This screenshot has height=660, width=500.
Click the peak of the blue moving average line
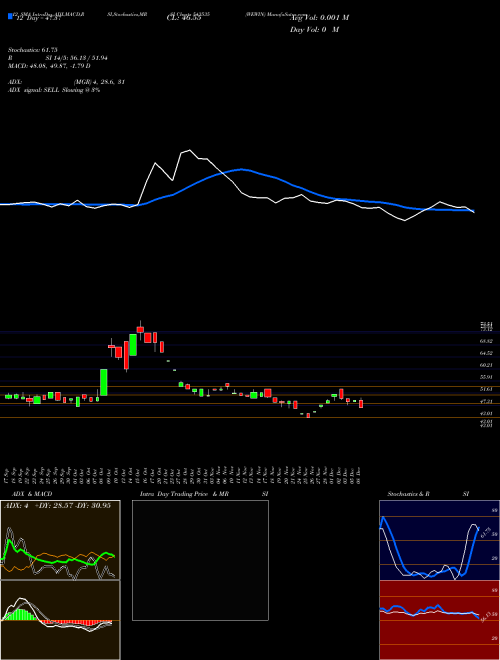(x=241, y=169)
